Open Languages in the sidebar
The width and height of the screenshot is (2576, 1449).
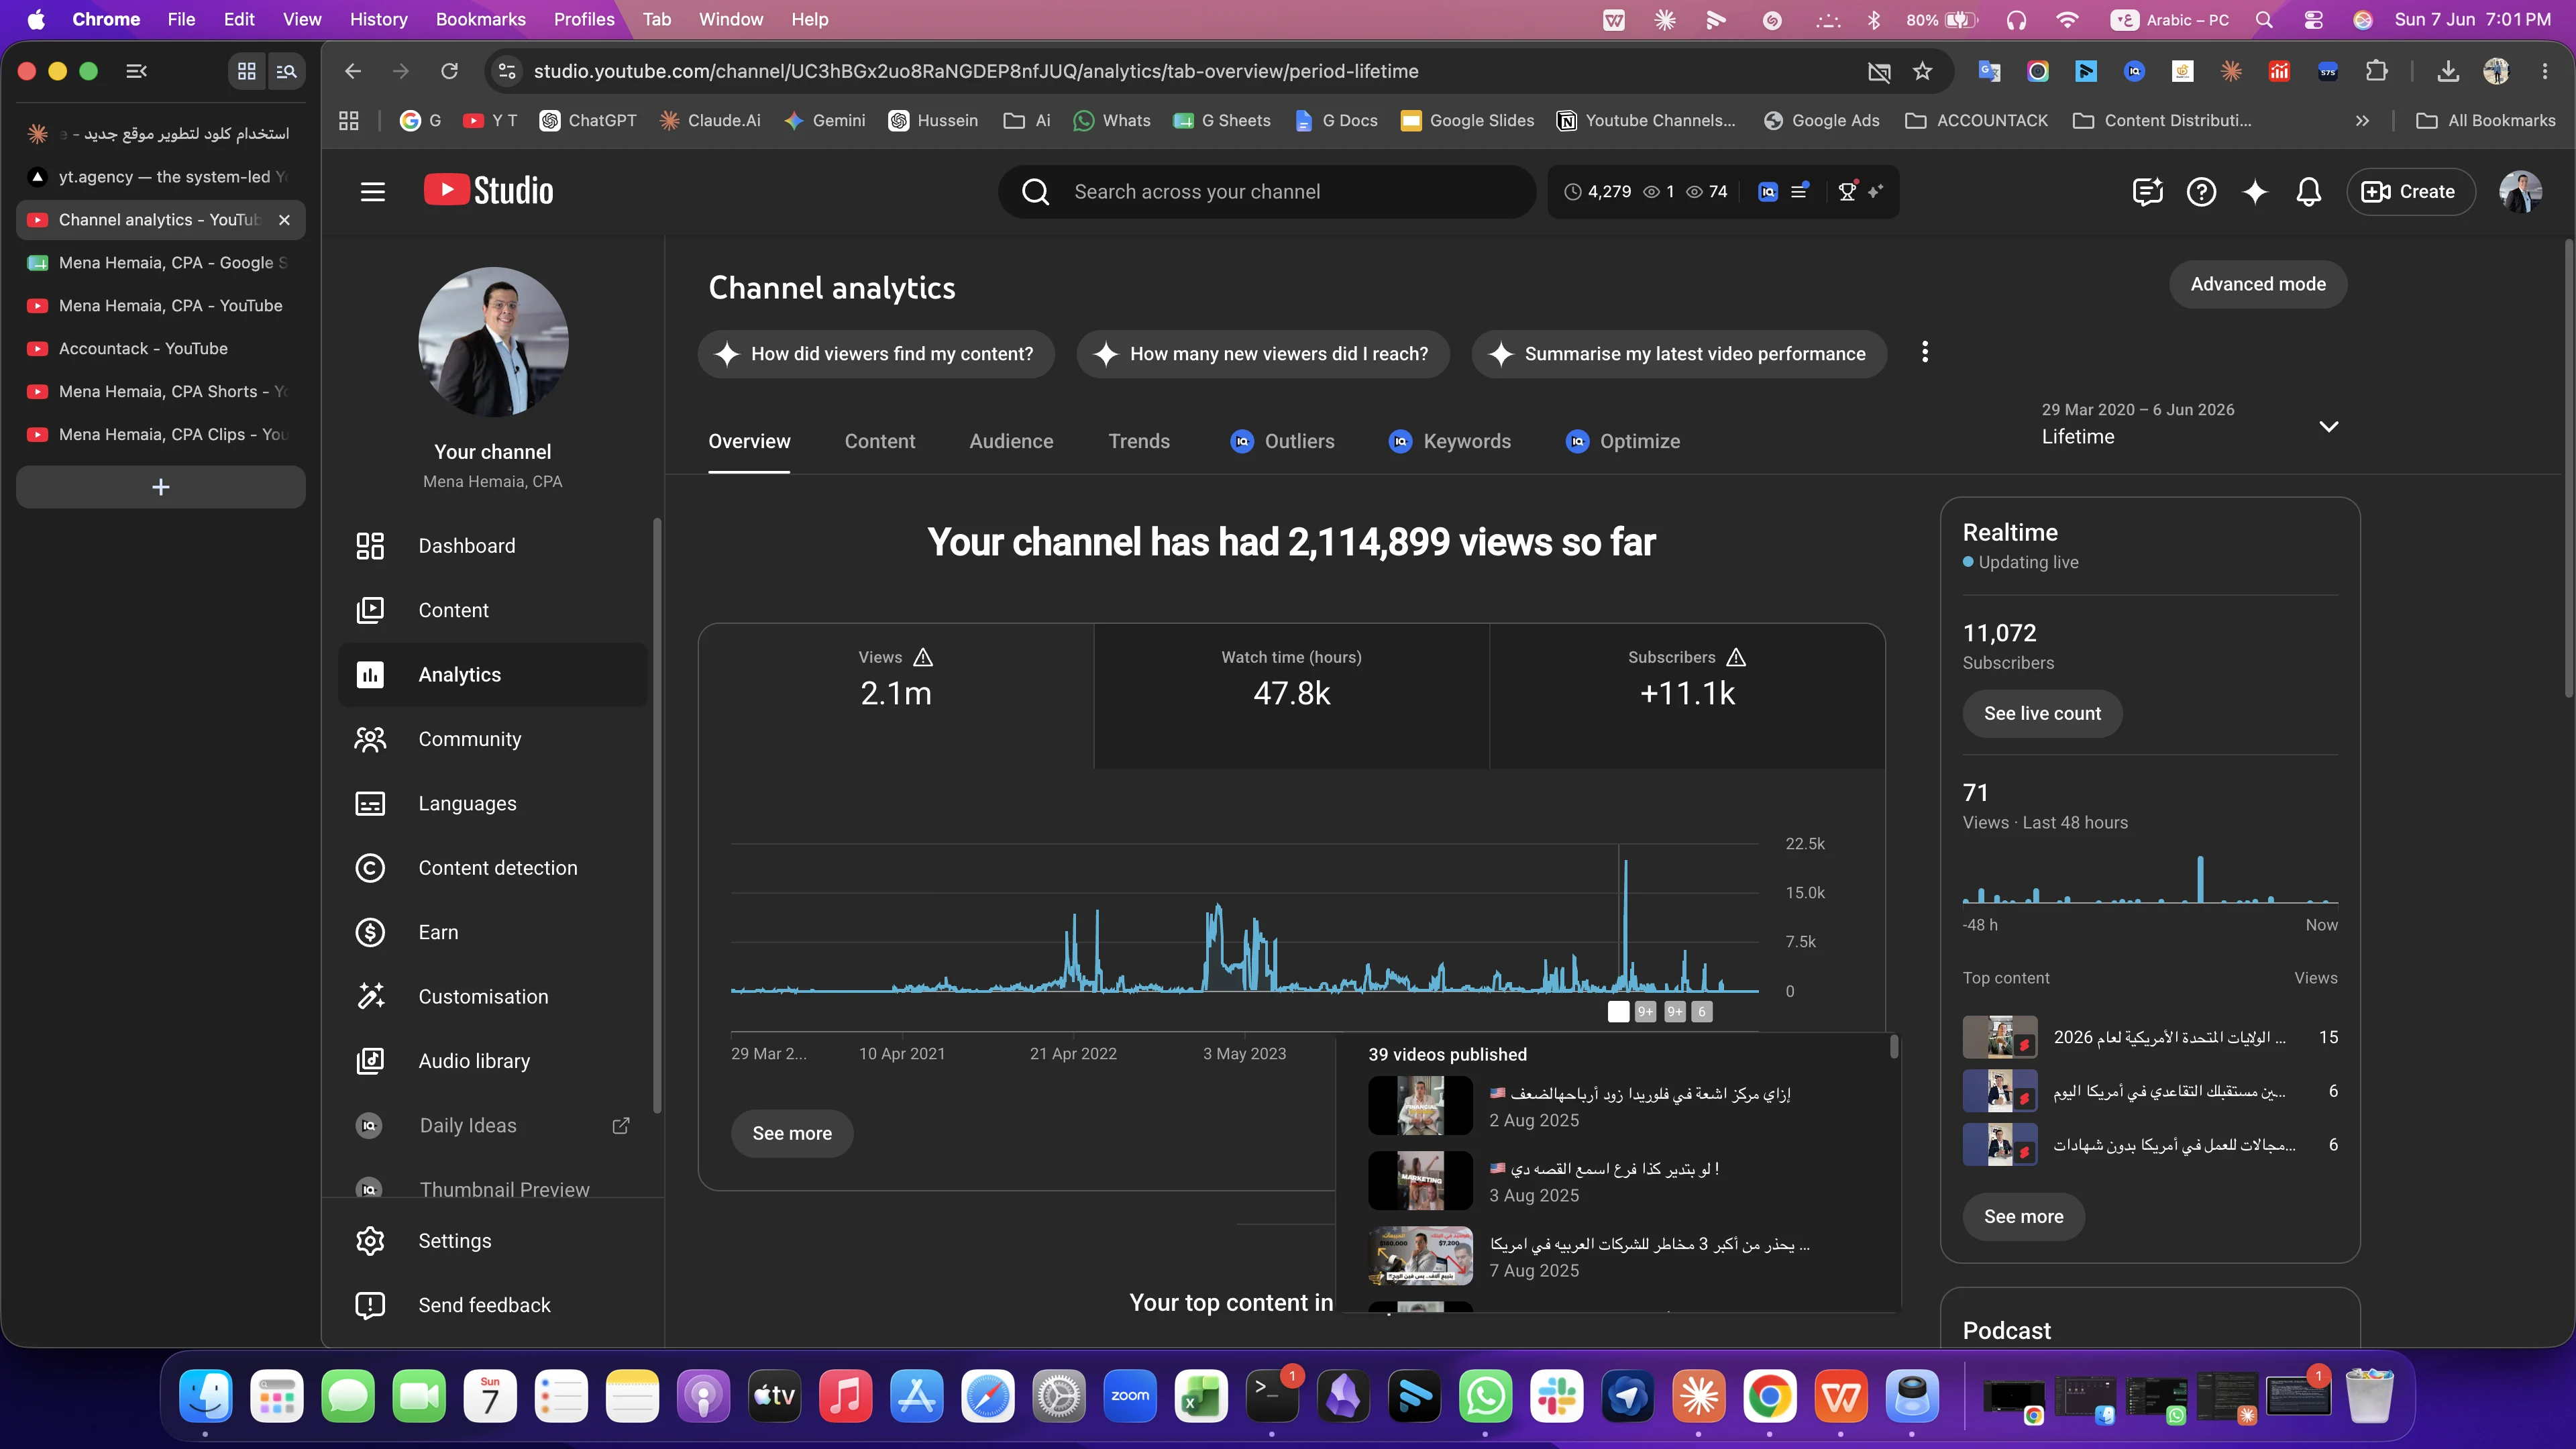[x=493, y=803]
